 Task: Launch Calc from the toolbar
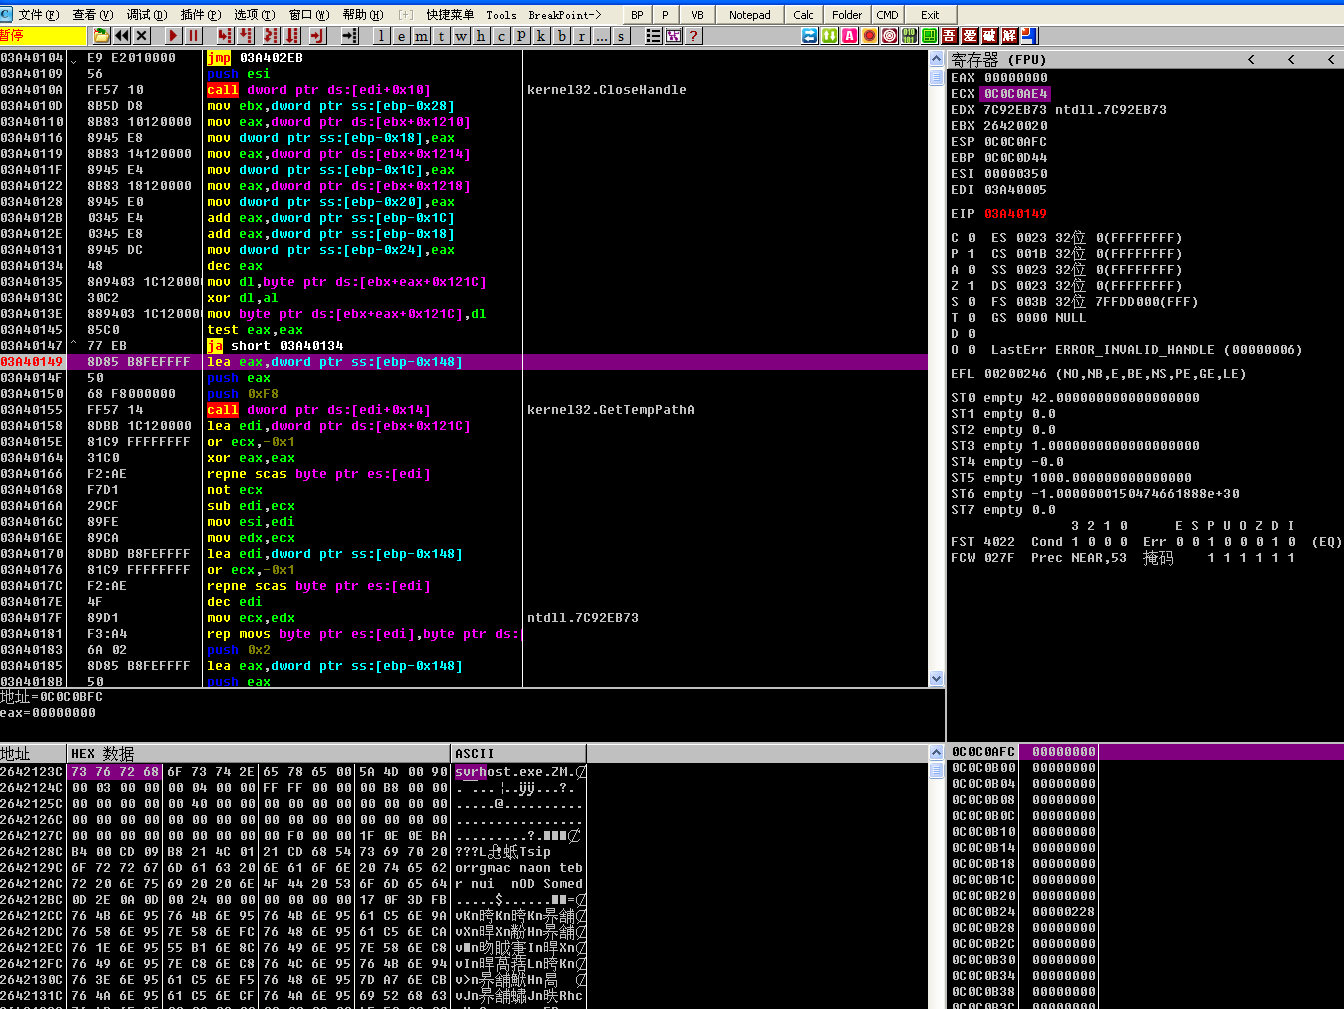[x=803, y=15]
